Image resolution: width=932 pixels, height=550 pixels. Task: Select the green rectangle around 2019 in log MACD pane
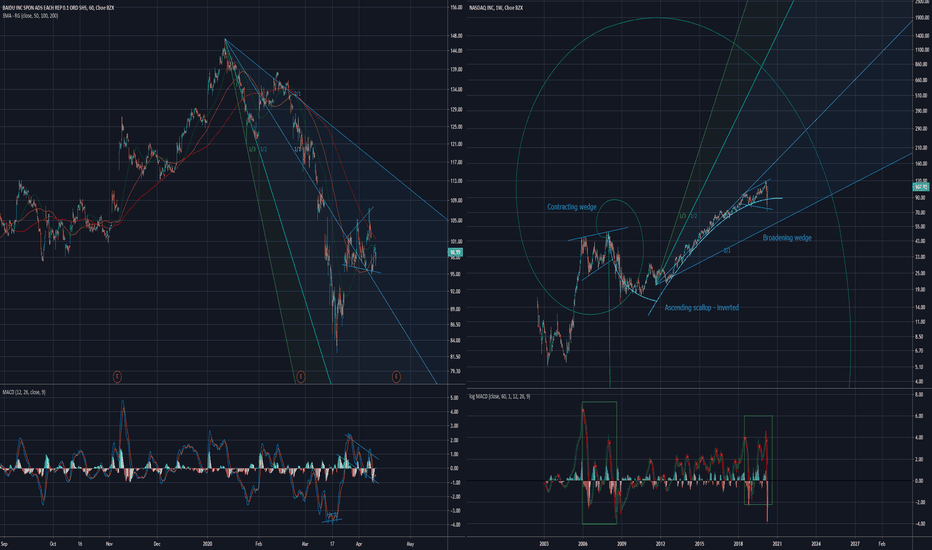tap(758, 460)
